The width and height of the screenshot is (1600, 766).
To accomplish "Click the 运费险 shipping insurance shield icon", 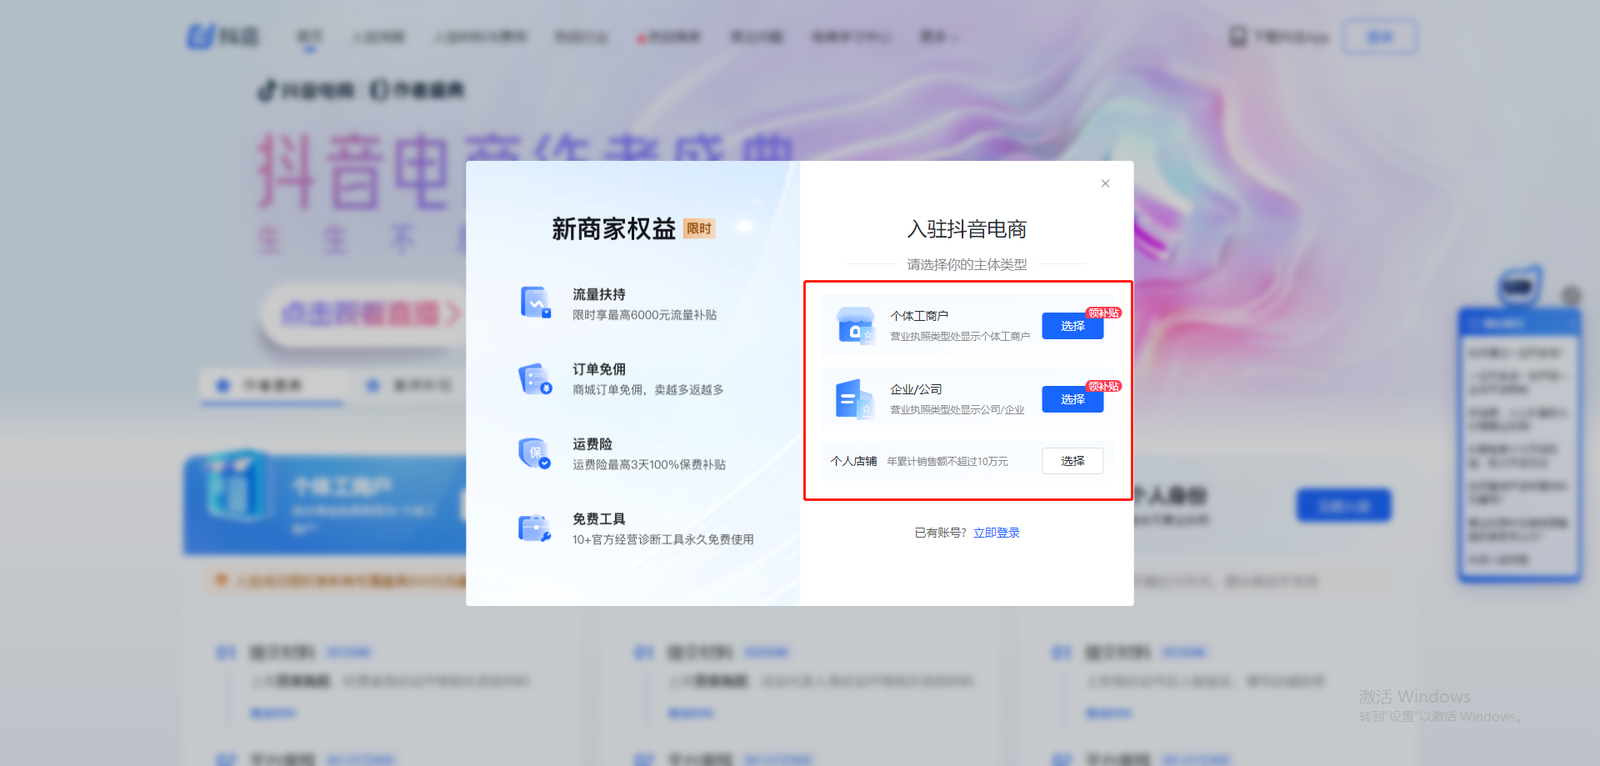I will [x=535, y=453].
